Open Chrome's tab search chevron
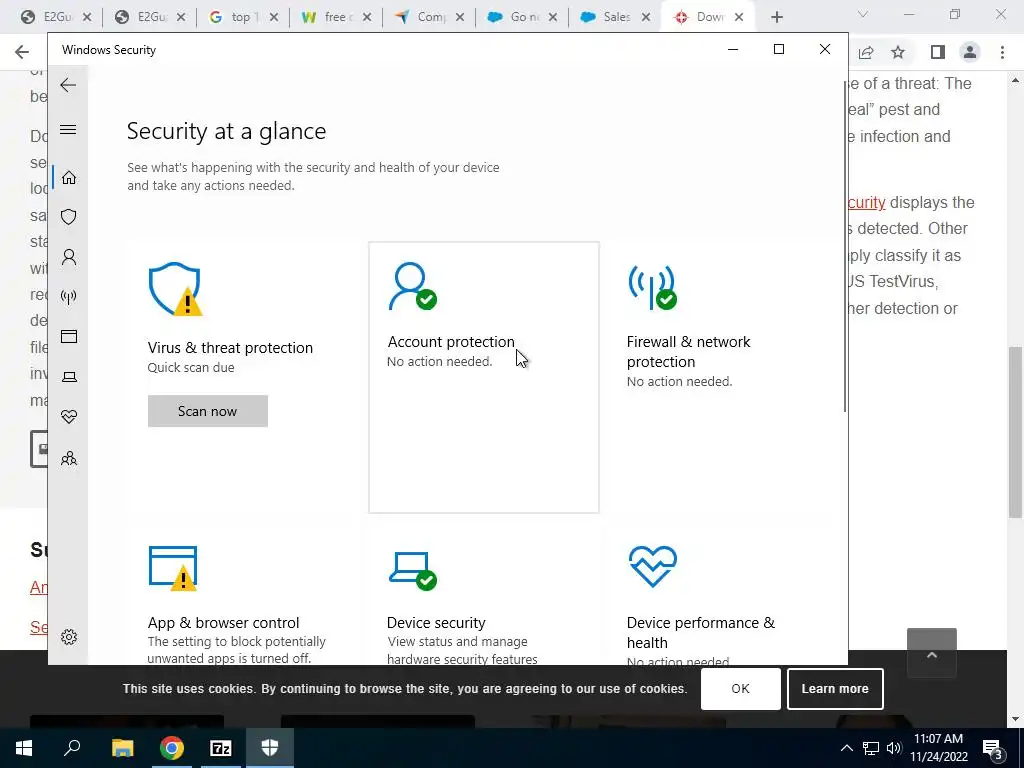 (863, 14)
